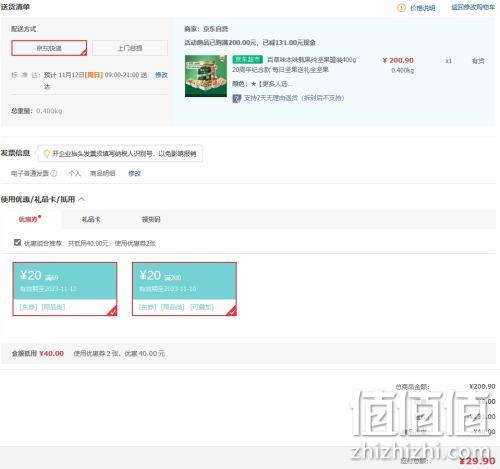
Task: Select 京东快递 delivery method
Action: 49,48
